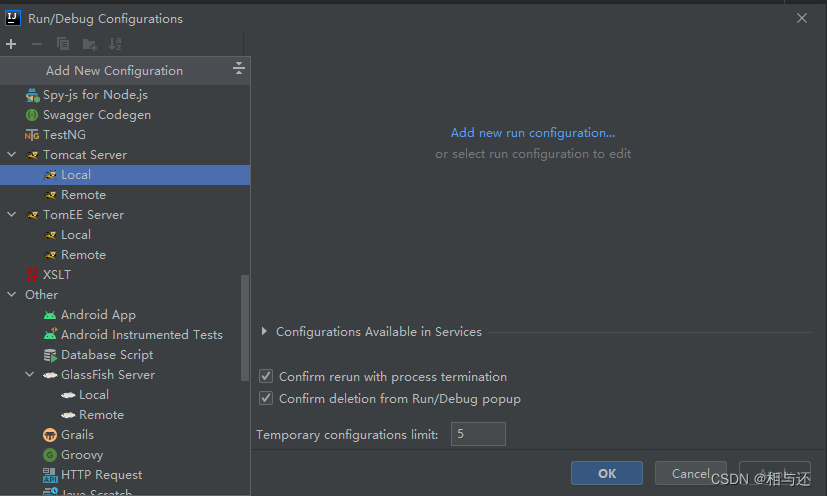
Task: Click the green Groovy icon
Action: click(50, 455)
